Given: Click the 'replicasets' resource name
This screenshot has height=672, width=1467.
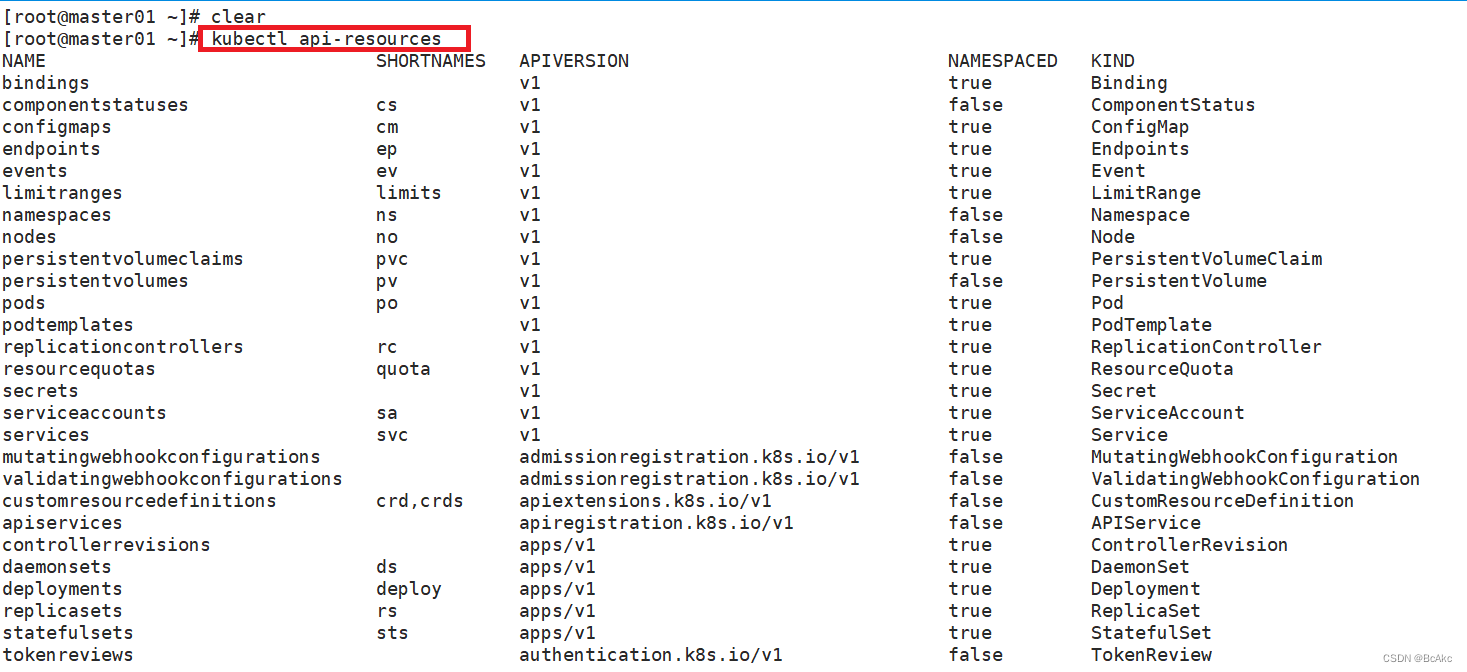Looking at the screenshot, I should coord(62,611).
